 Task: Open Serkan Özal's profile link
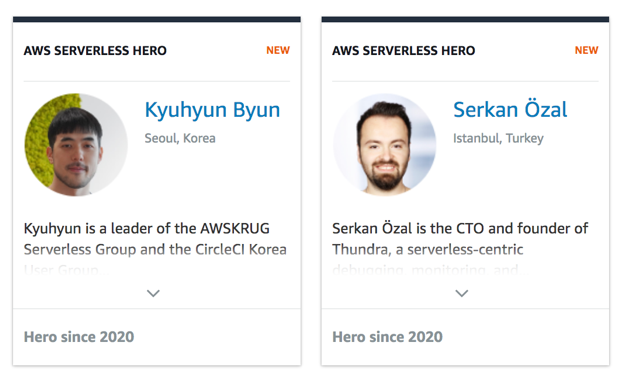(510, 110)
